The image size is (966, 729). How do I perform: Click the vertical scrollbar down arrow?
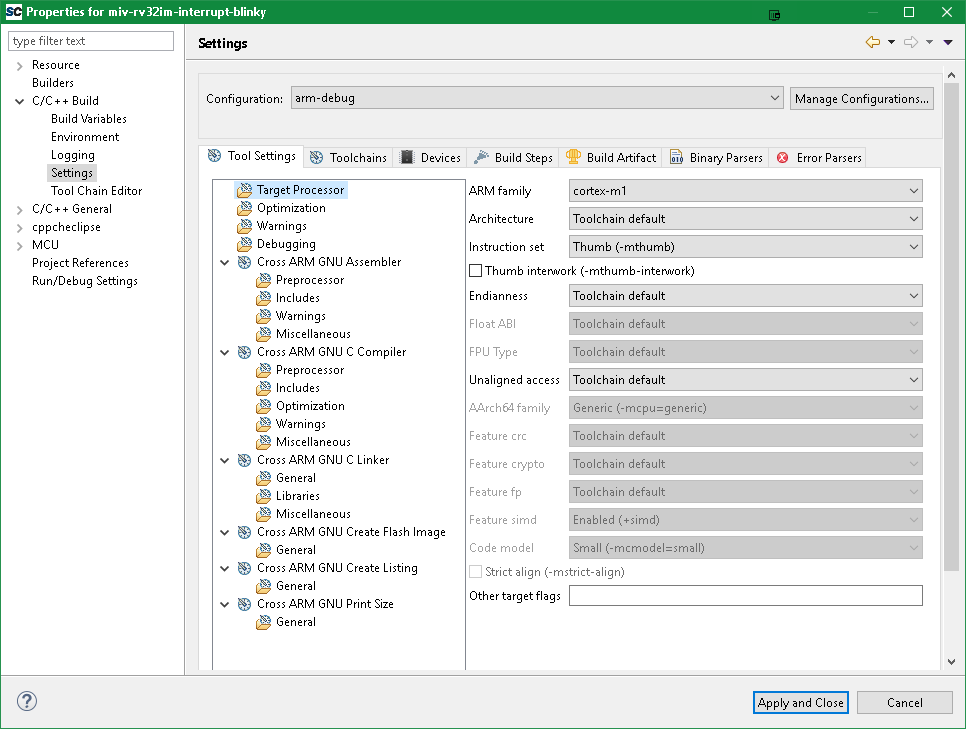tap(951, 661)
